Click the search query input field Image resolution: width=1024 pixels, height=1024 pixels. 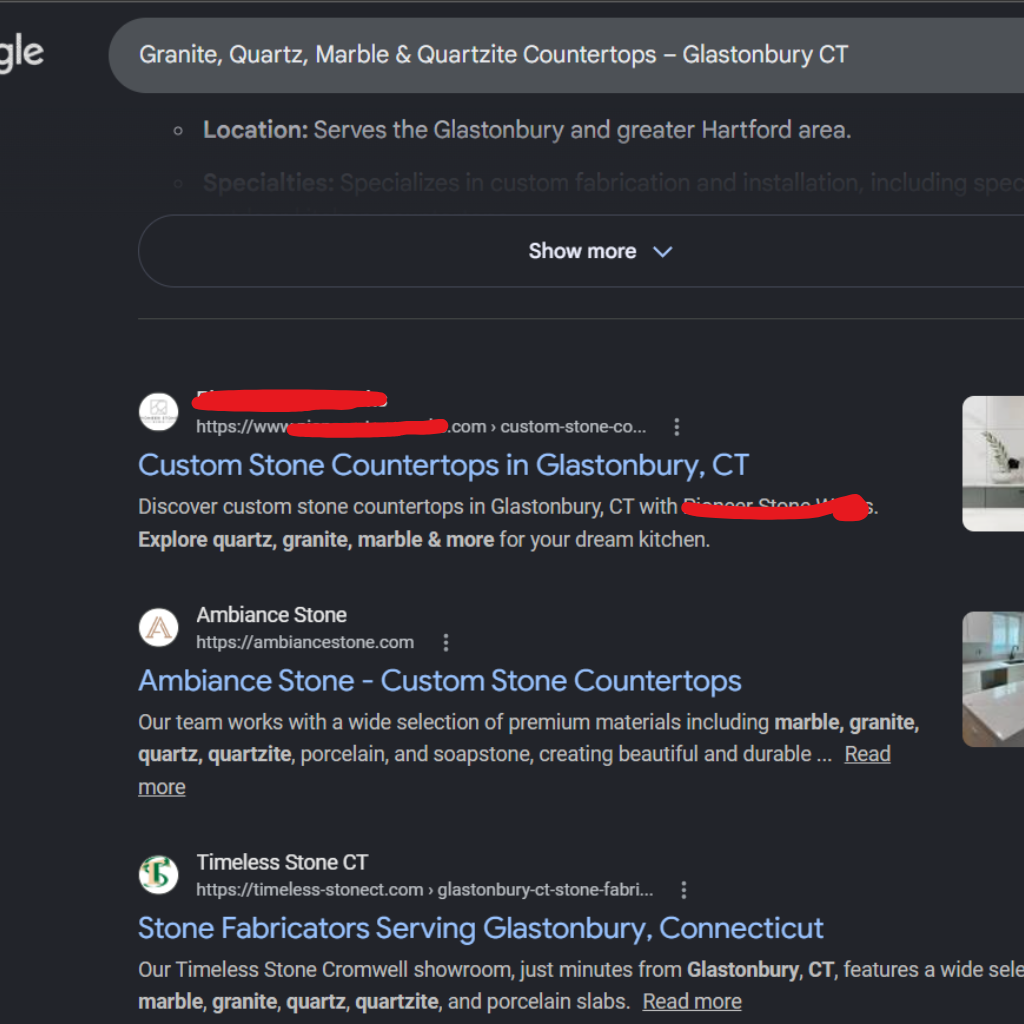coord(566,55)
